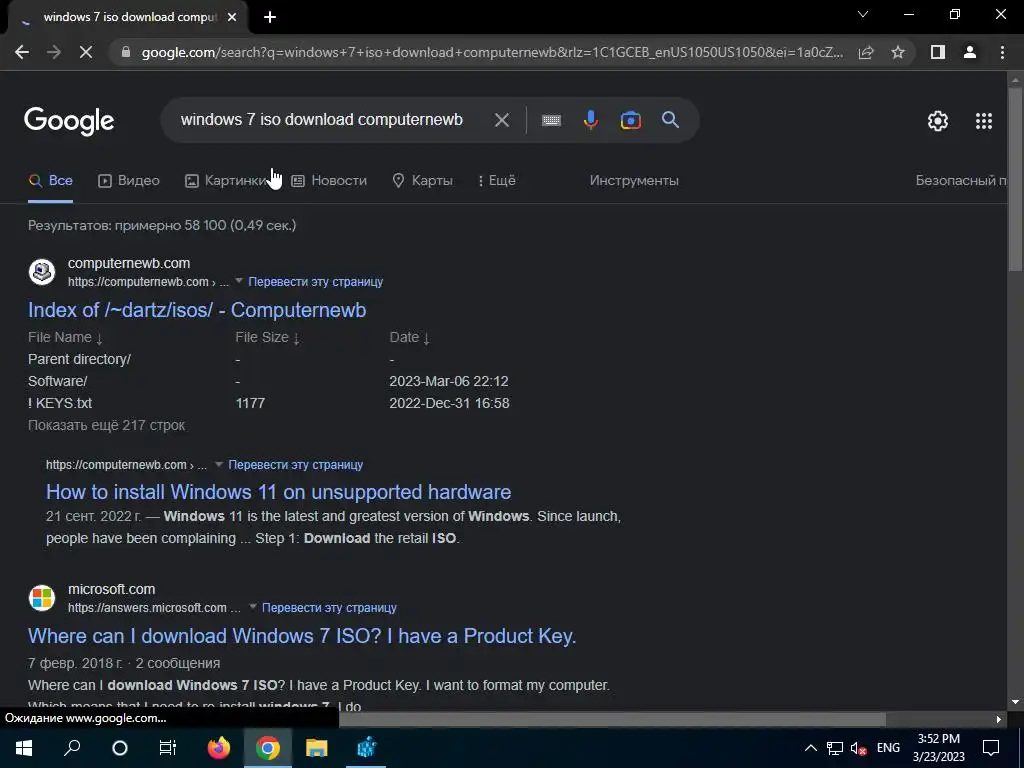Close the windows 7 iso download tab
This screenshot has height=768, width=1024.
pyautogui.click(x=232, y=17)
